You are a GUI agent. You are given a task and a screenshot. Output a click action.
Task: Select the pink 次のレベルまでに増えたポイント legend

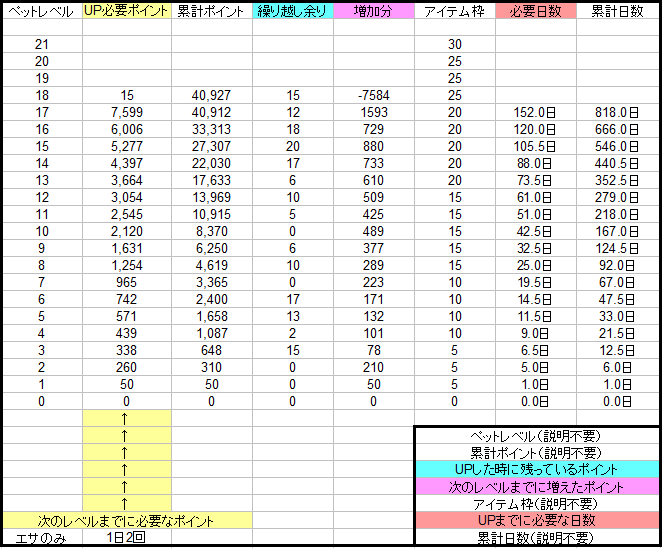pos(536,486)
